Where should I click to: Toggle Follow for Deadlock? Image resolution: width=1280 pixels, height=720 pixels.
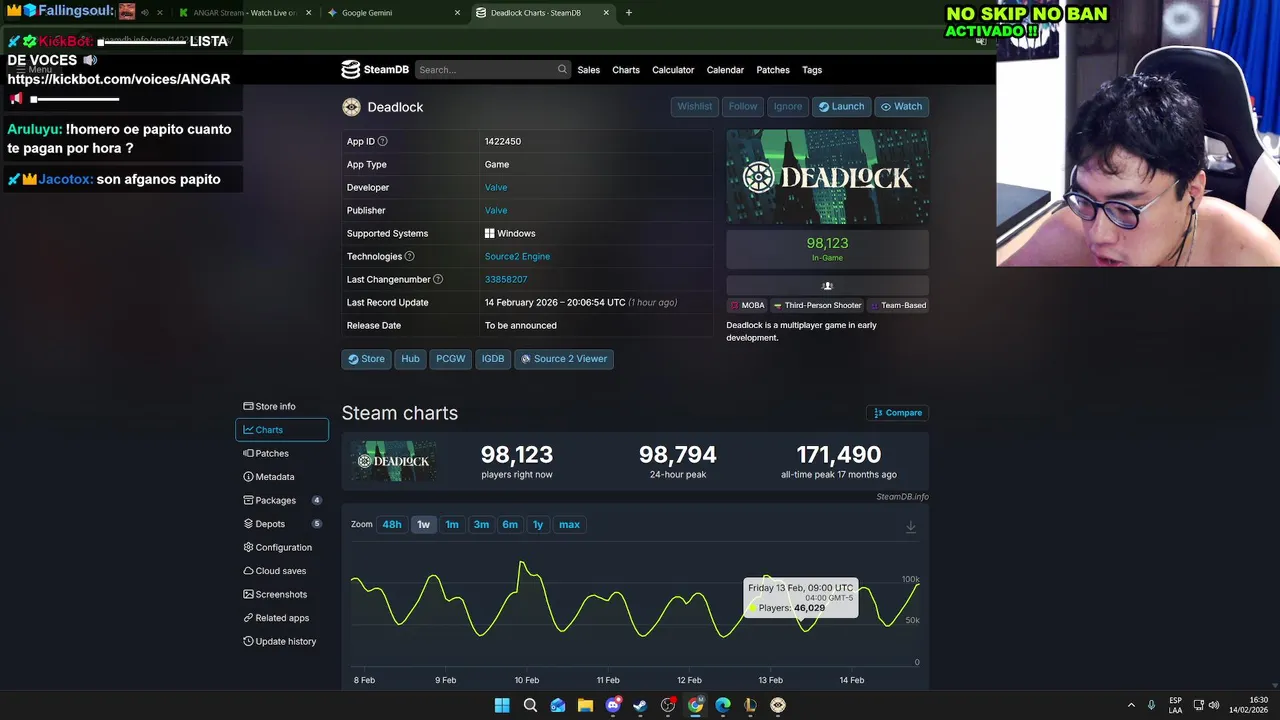743,107
